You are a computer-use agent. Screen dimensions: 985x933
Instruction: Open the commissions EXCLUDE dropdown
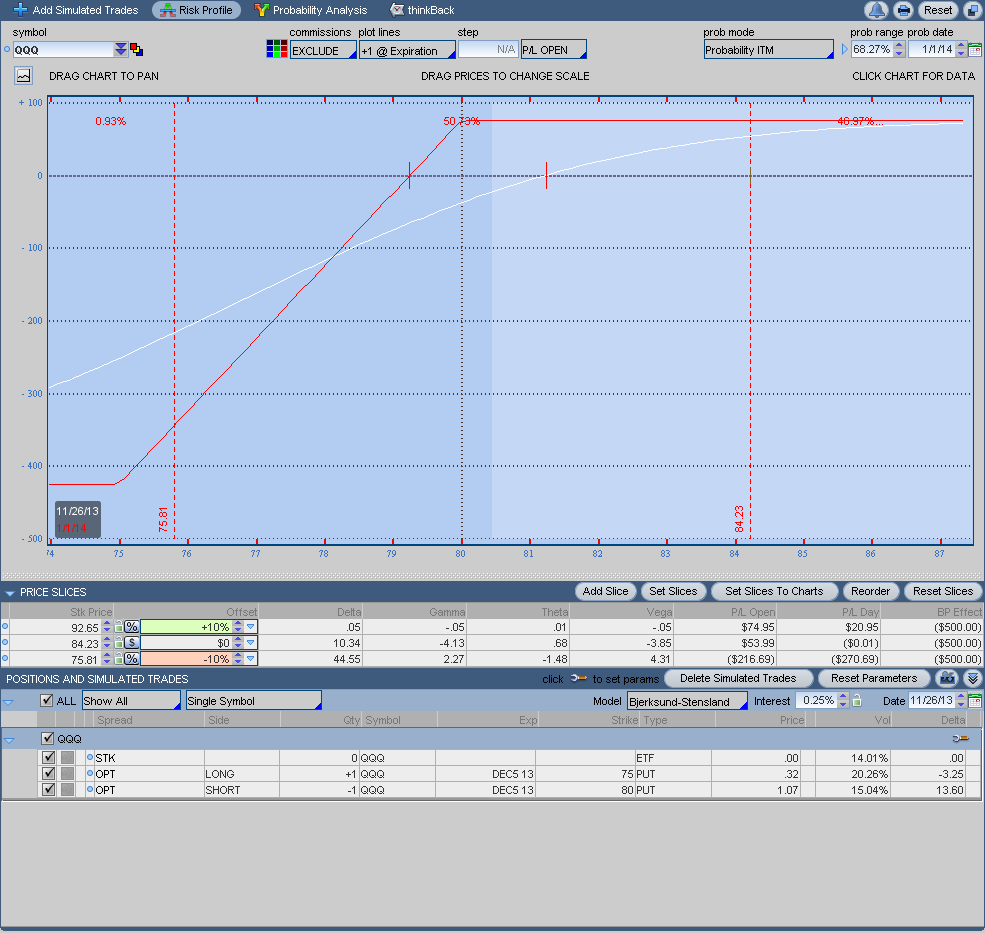tap(324, 50)
